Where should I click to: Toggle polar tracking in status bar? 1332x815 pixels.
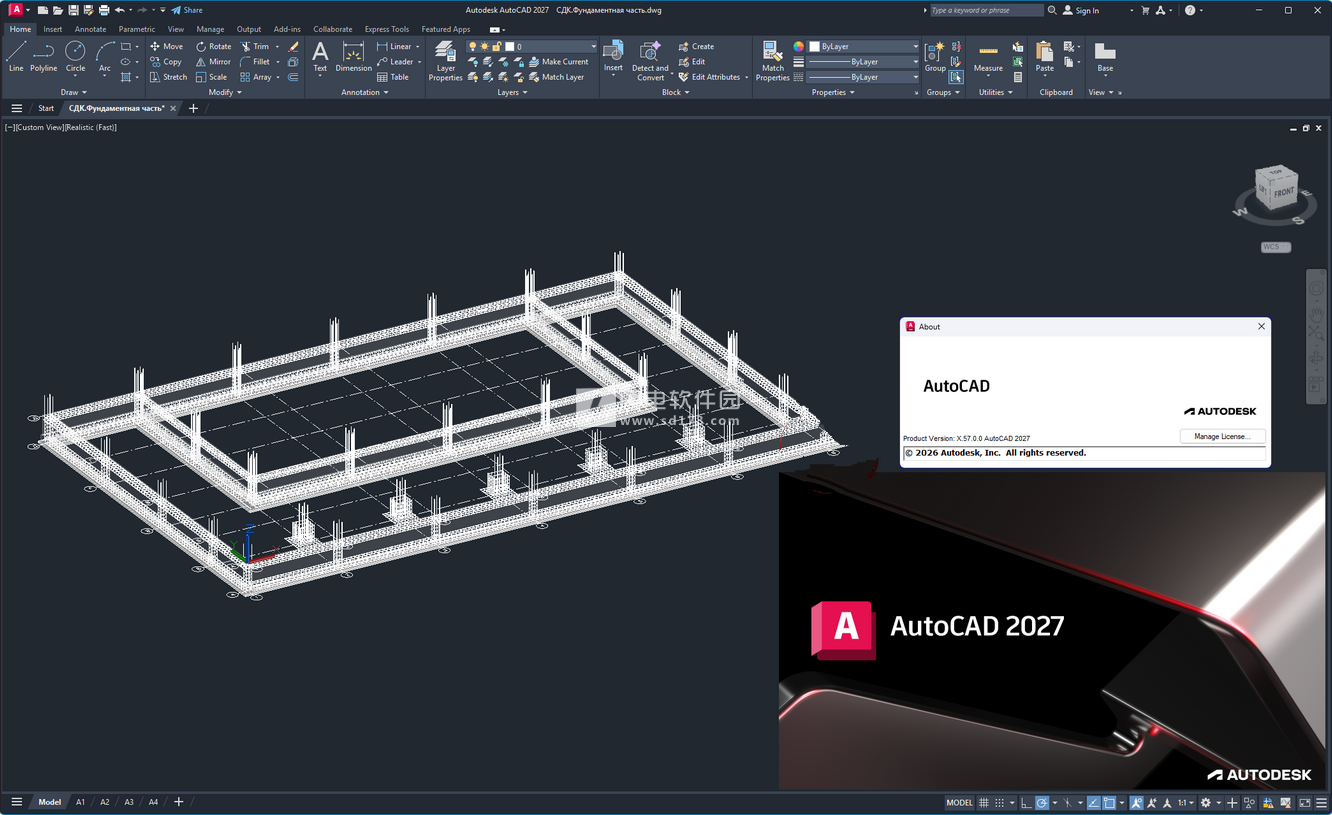pyautogui.click(x=1042, y=803)
